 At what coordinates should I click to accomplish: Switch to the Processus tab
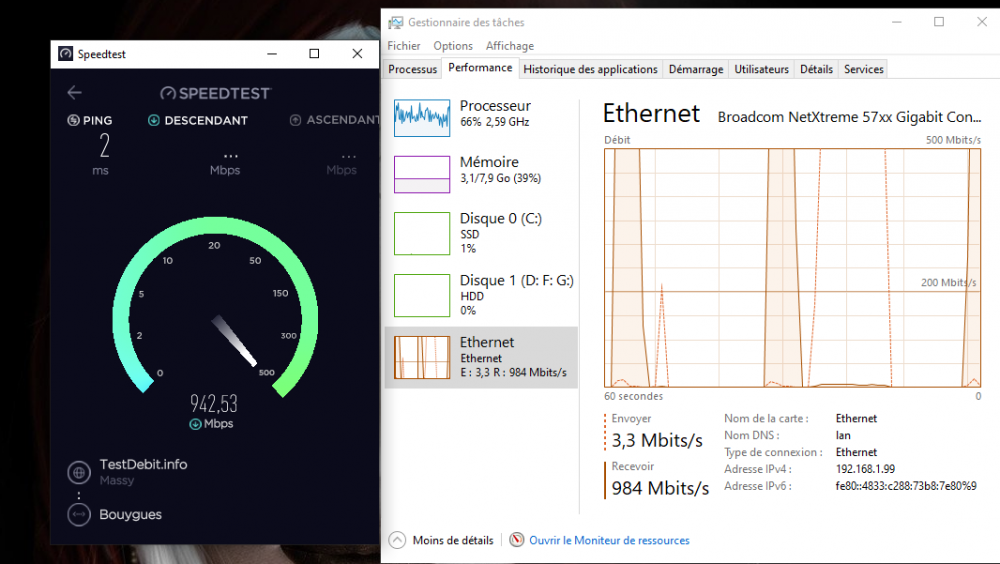point(413,69)
